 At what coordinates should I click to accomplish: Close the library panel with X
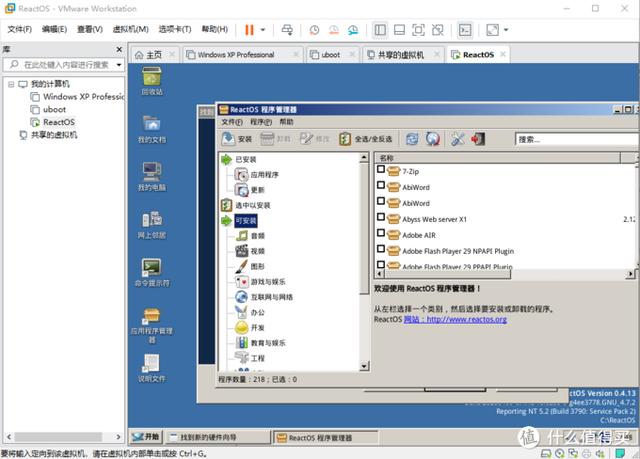[x=119, y=49]
